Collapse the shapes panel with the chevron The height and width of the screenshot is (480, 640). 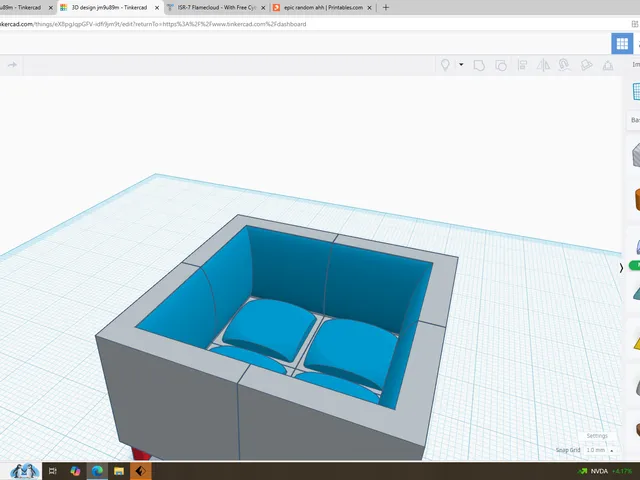(621, 268)
